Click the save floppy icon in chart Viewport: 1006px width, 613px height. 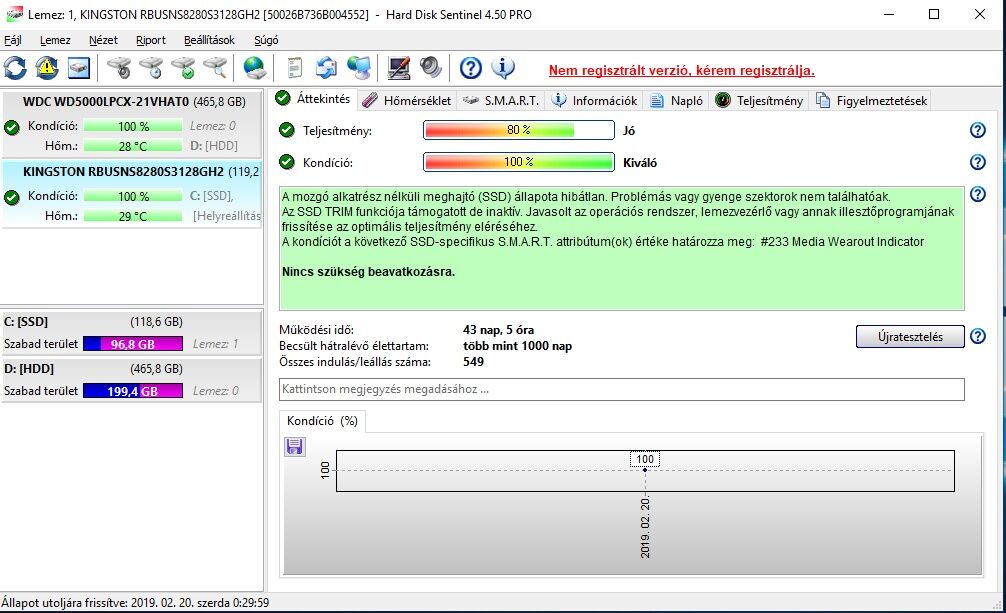point(294,447)
